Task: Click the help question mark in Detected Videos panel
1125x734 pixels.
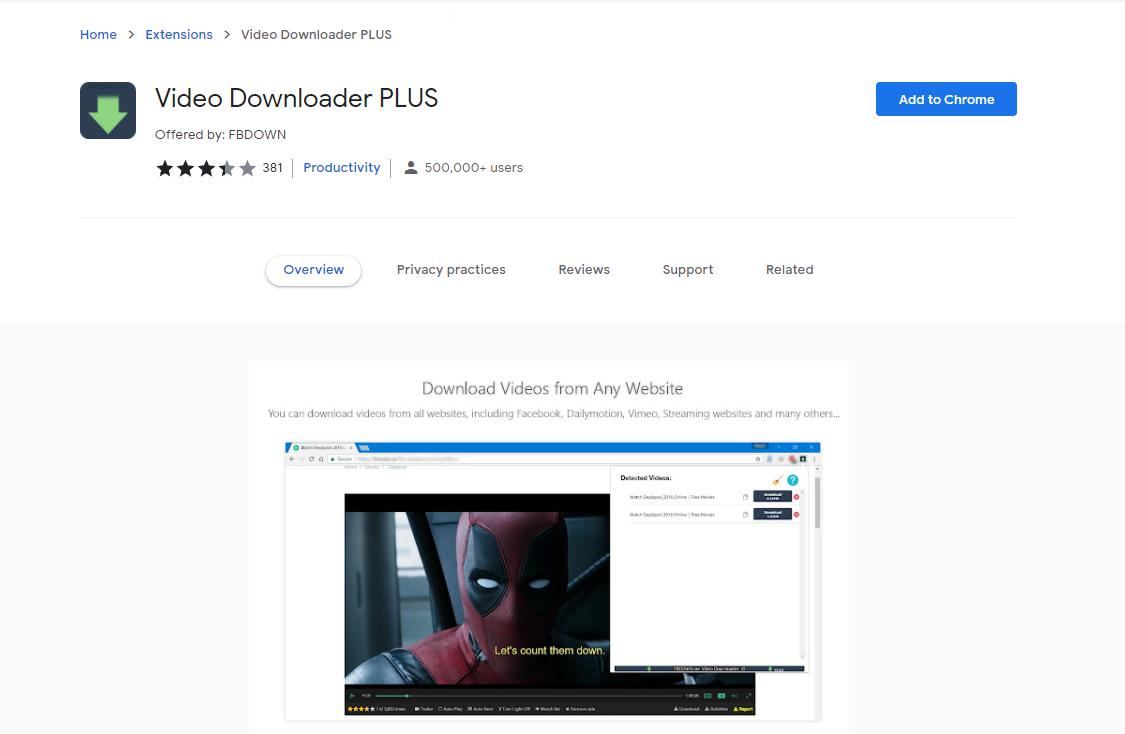Action: (x=793, y=480)
